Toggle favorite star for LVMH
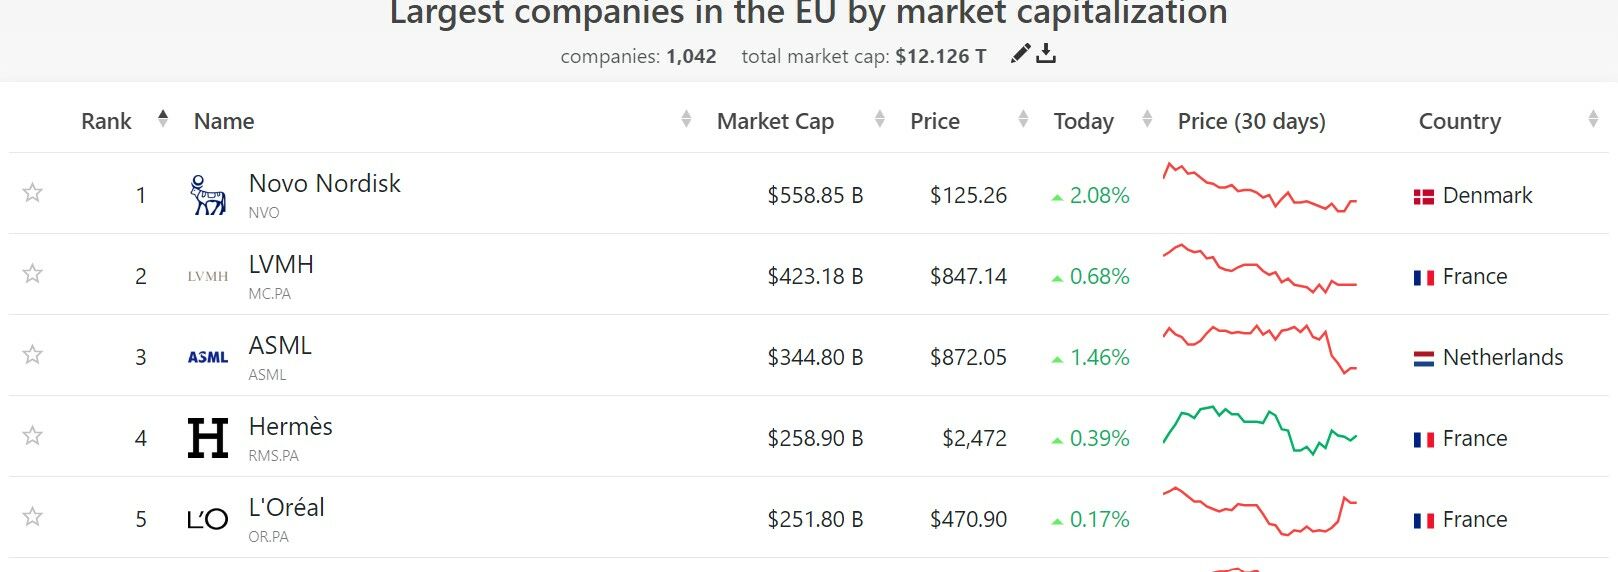Image resolution: width=1618 pixels, height=572 pixels. [x=33, y=274]
